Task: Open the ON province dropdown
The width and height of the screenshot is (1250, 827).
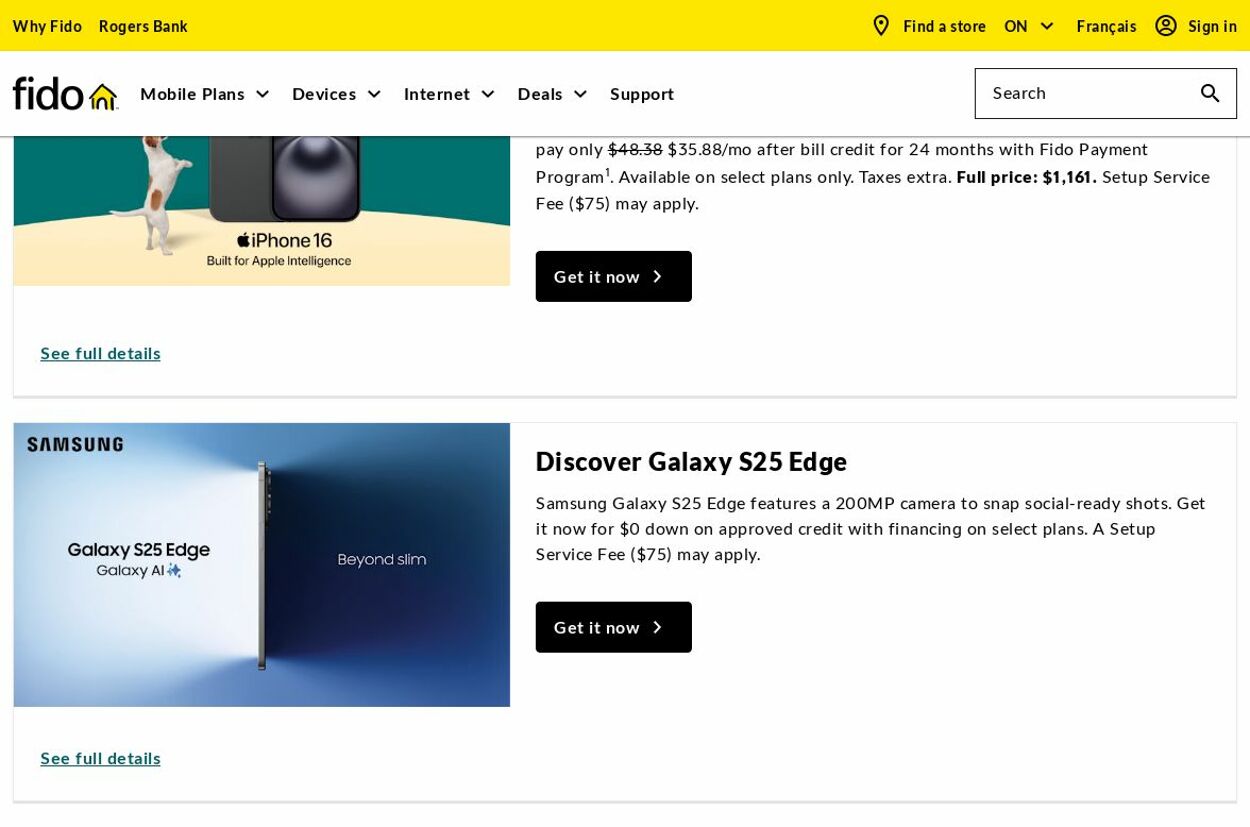Action: coord(1029,26)
